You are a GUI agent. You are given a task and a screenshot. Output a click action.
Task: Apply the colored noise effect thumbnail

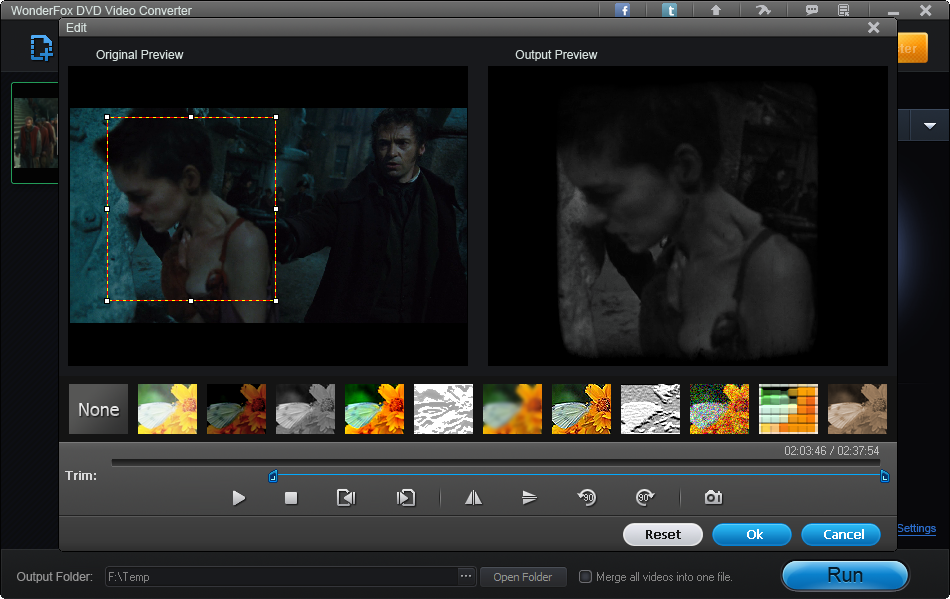click(x=719, y=409)
